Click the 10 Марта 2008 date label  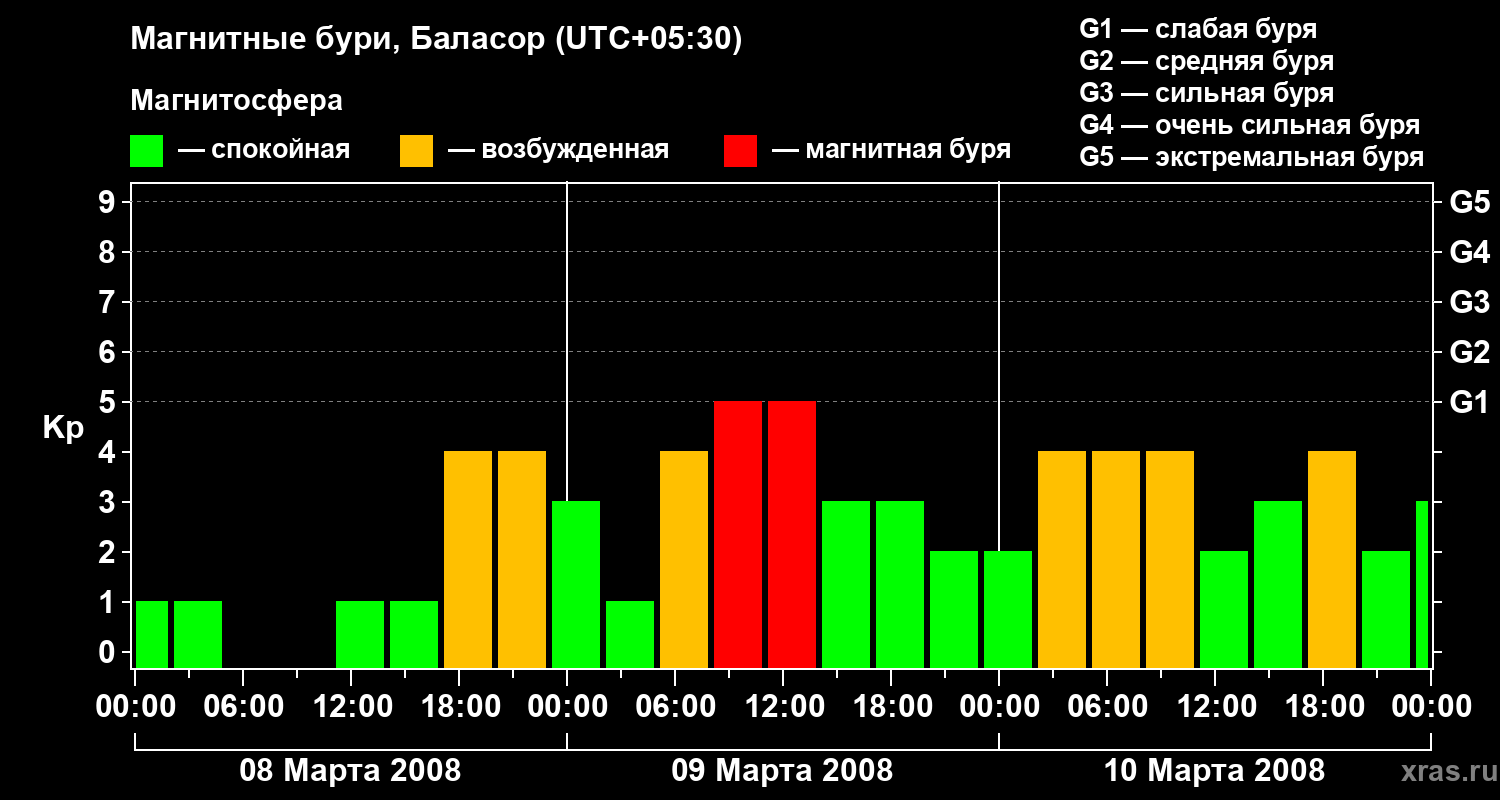(x=1214, y=771)
